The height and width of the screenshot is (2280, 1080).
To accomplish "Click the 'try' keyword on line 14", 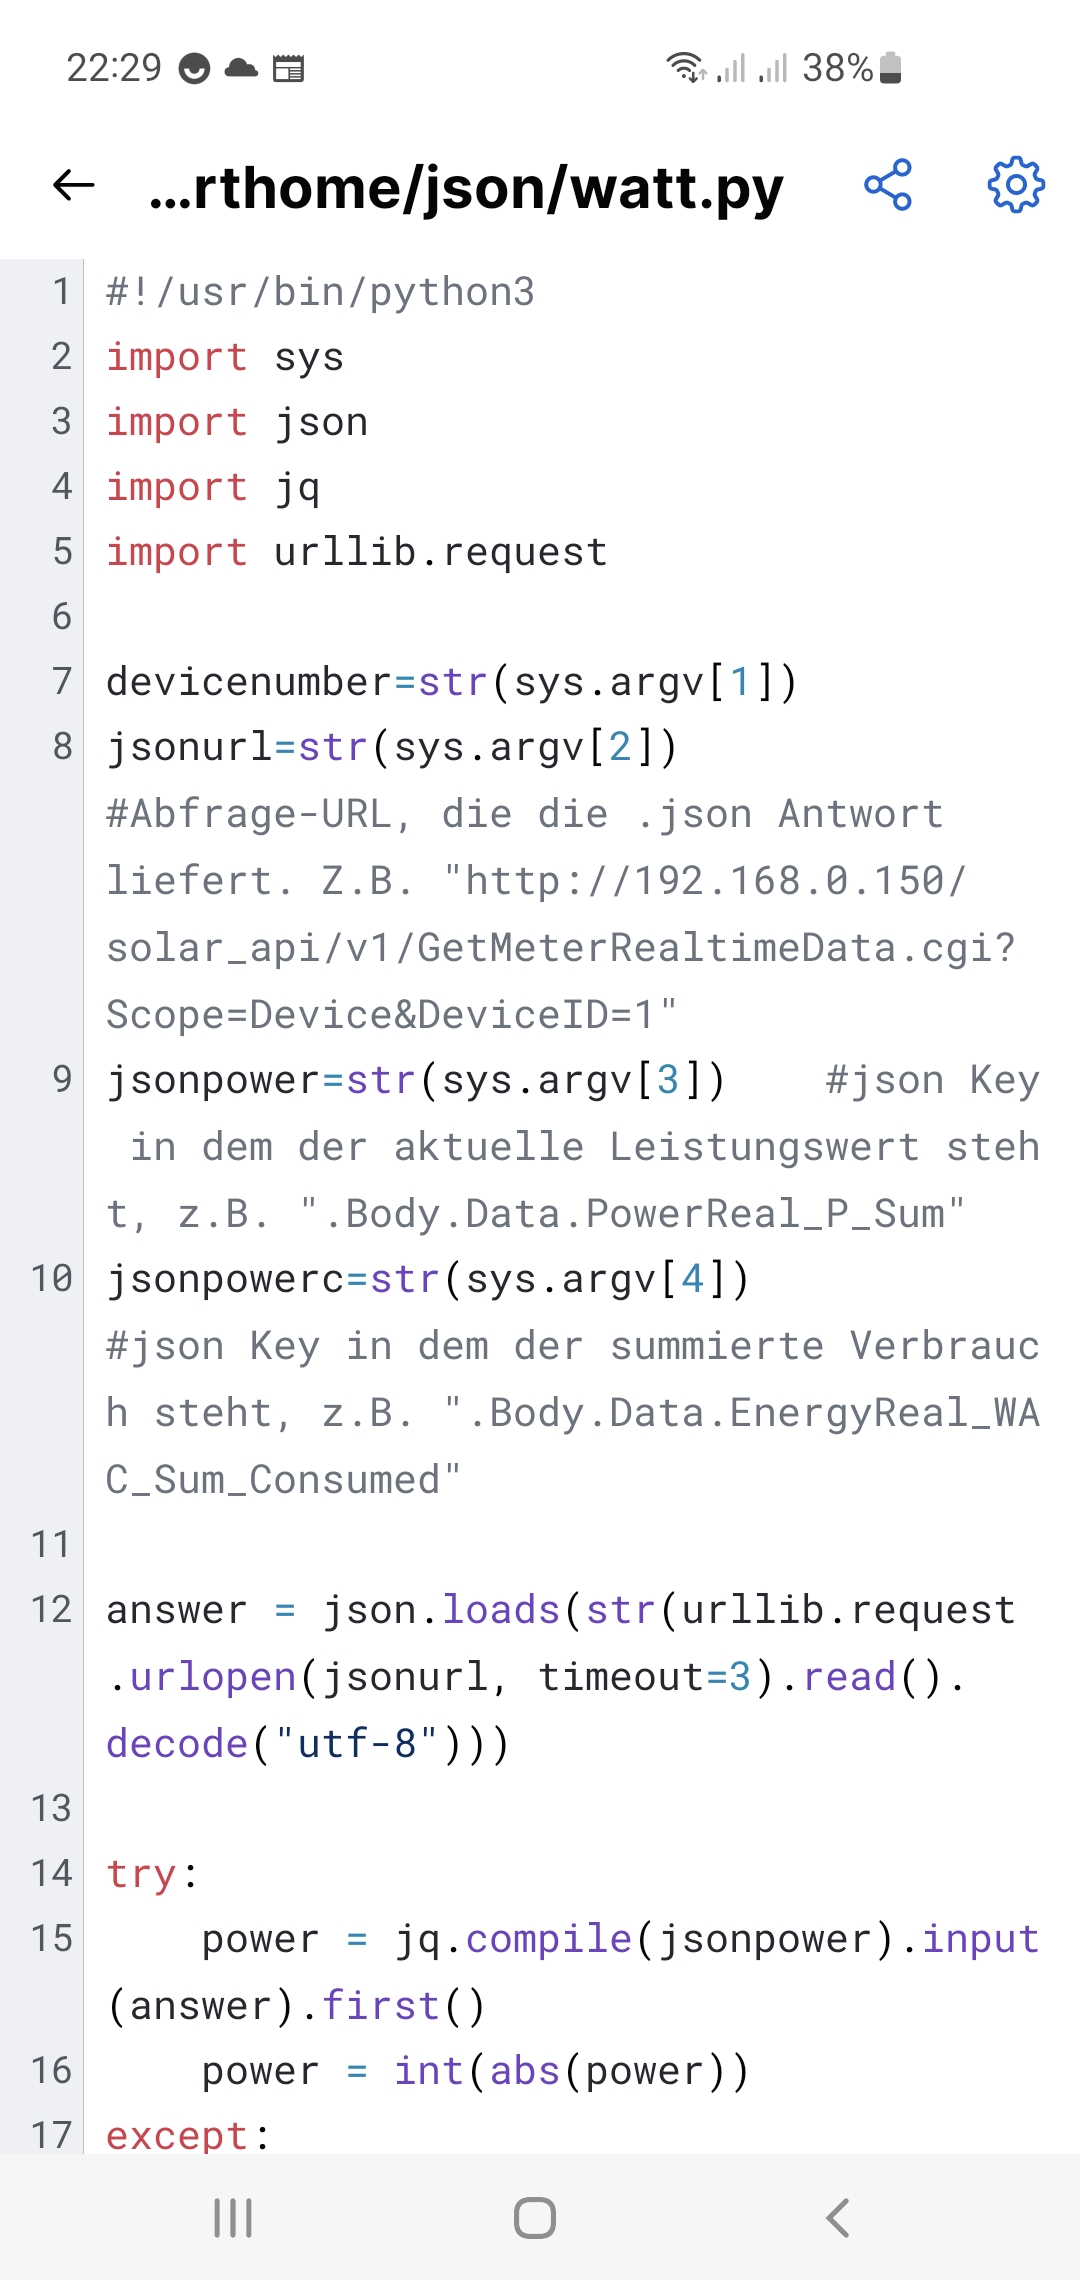I will point(141,1873).
